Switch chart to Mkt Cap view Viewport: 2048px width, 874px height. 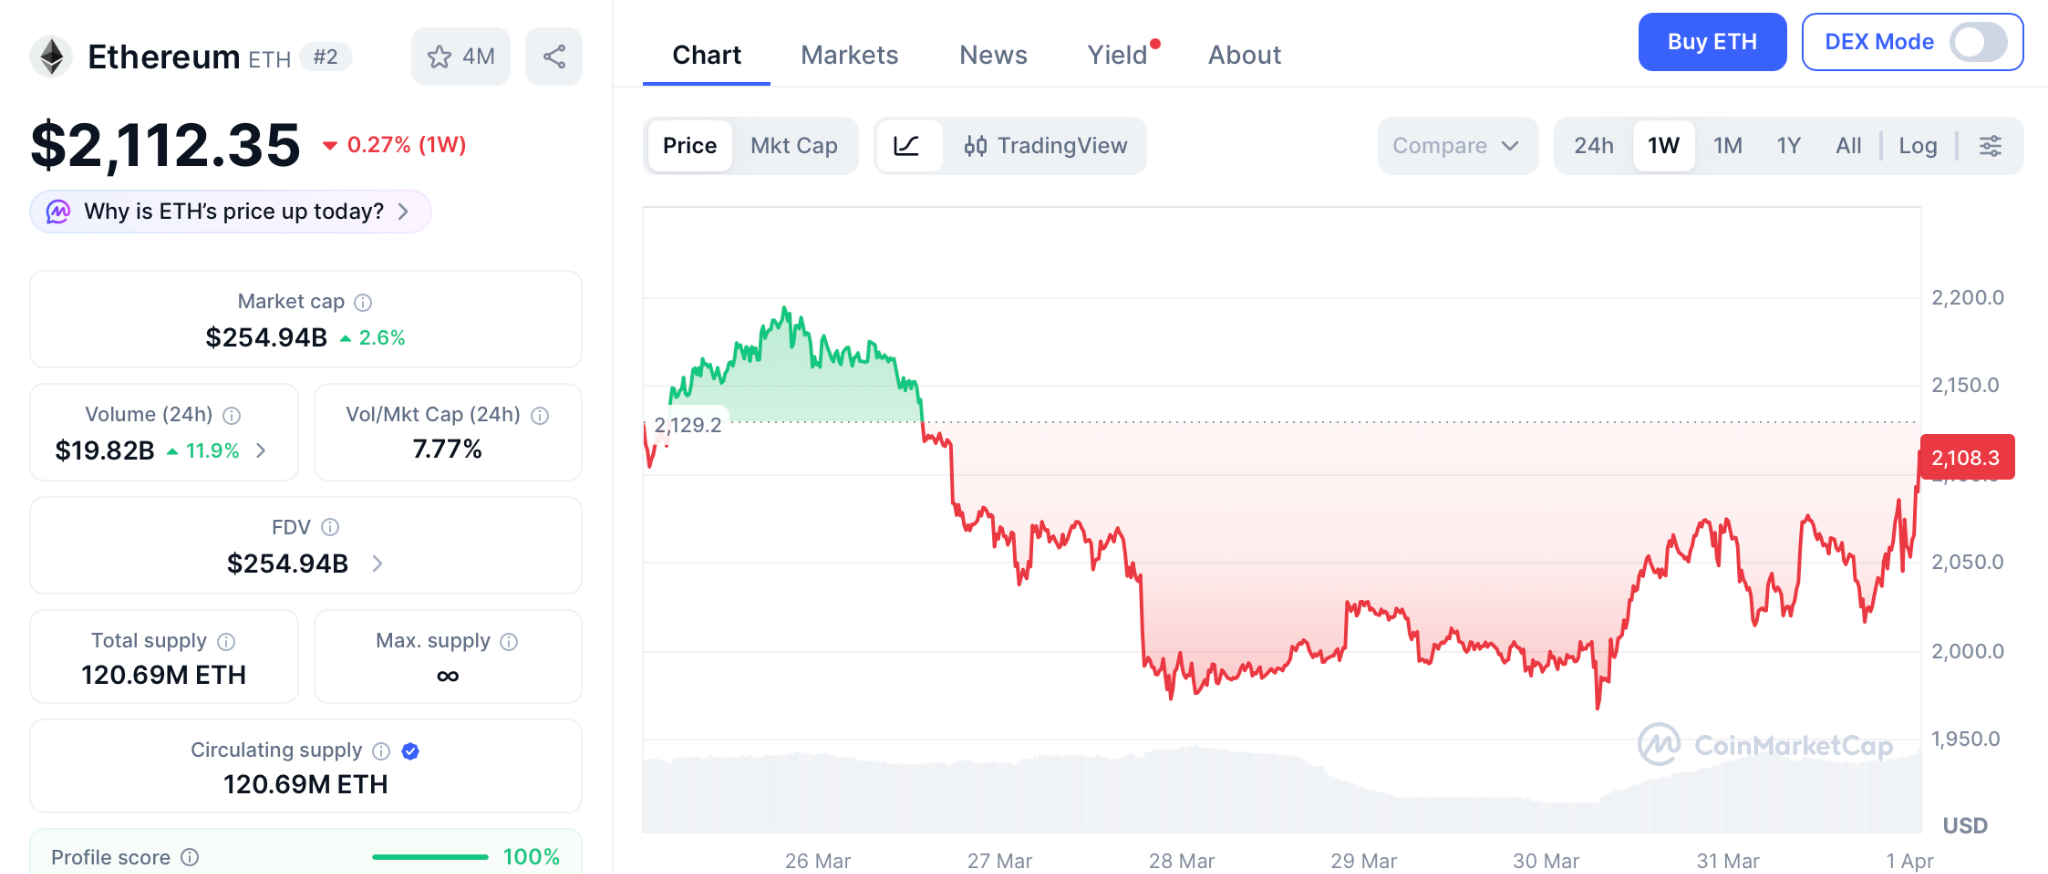coord(794,146)
